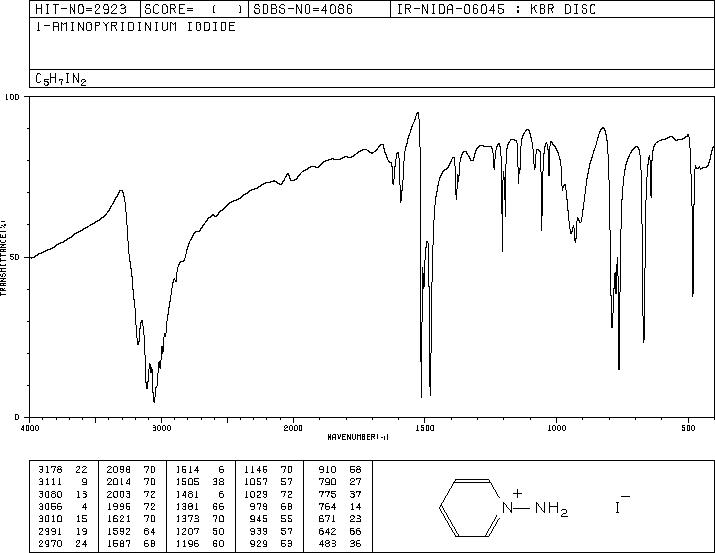This screenshot has height=553, width=715.
Task: Select the compound name 1-AMINOPYRIDINIUM IODIDE
Action: [x=135, y=26]
